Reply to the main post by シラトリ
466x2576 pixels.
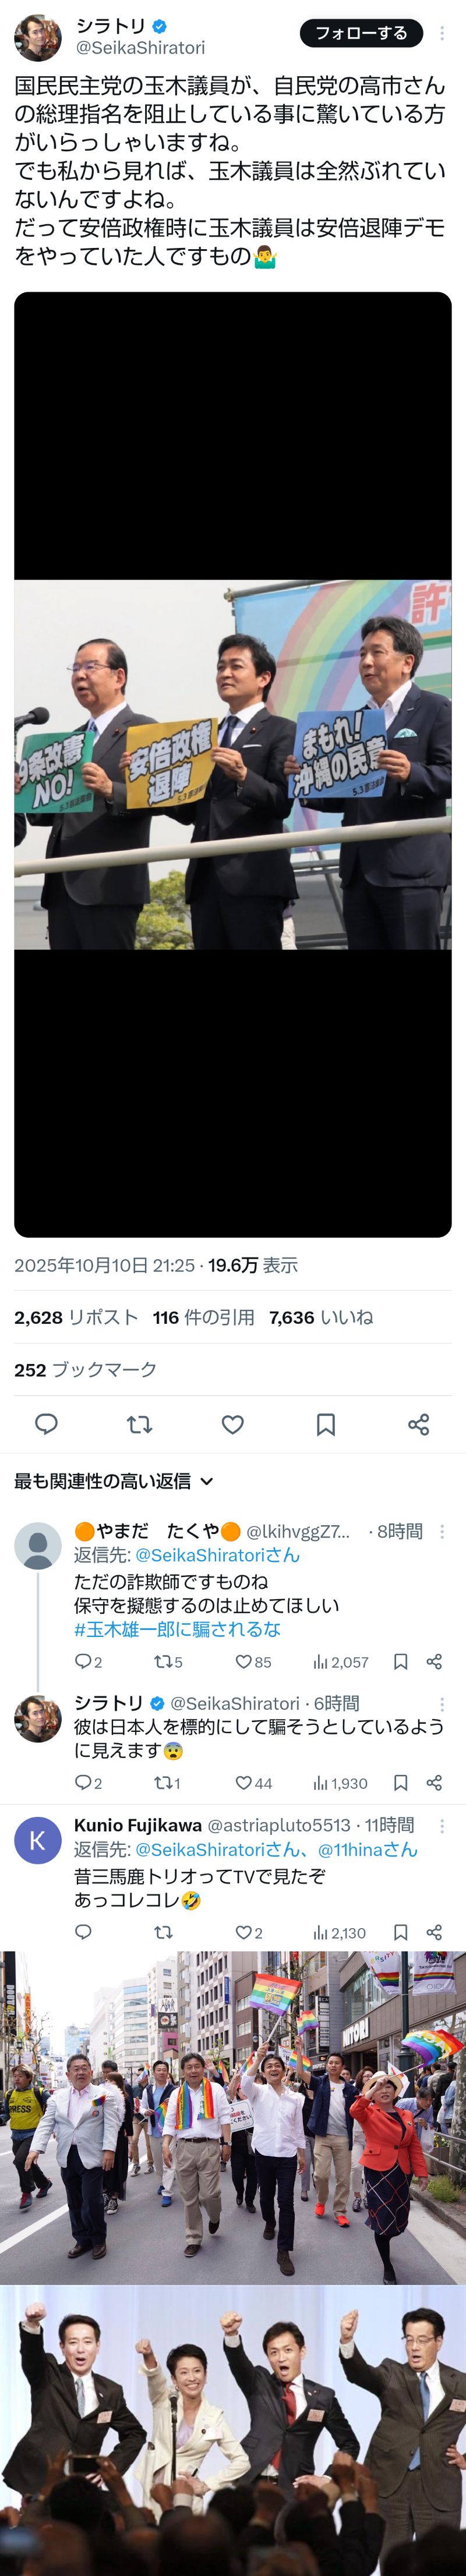(x=46, y=1423)
